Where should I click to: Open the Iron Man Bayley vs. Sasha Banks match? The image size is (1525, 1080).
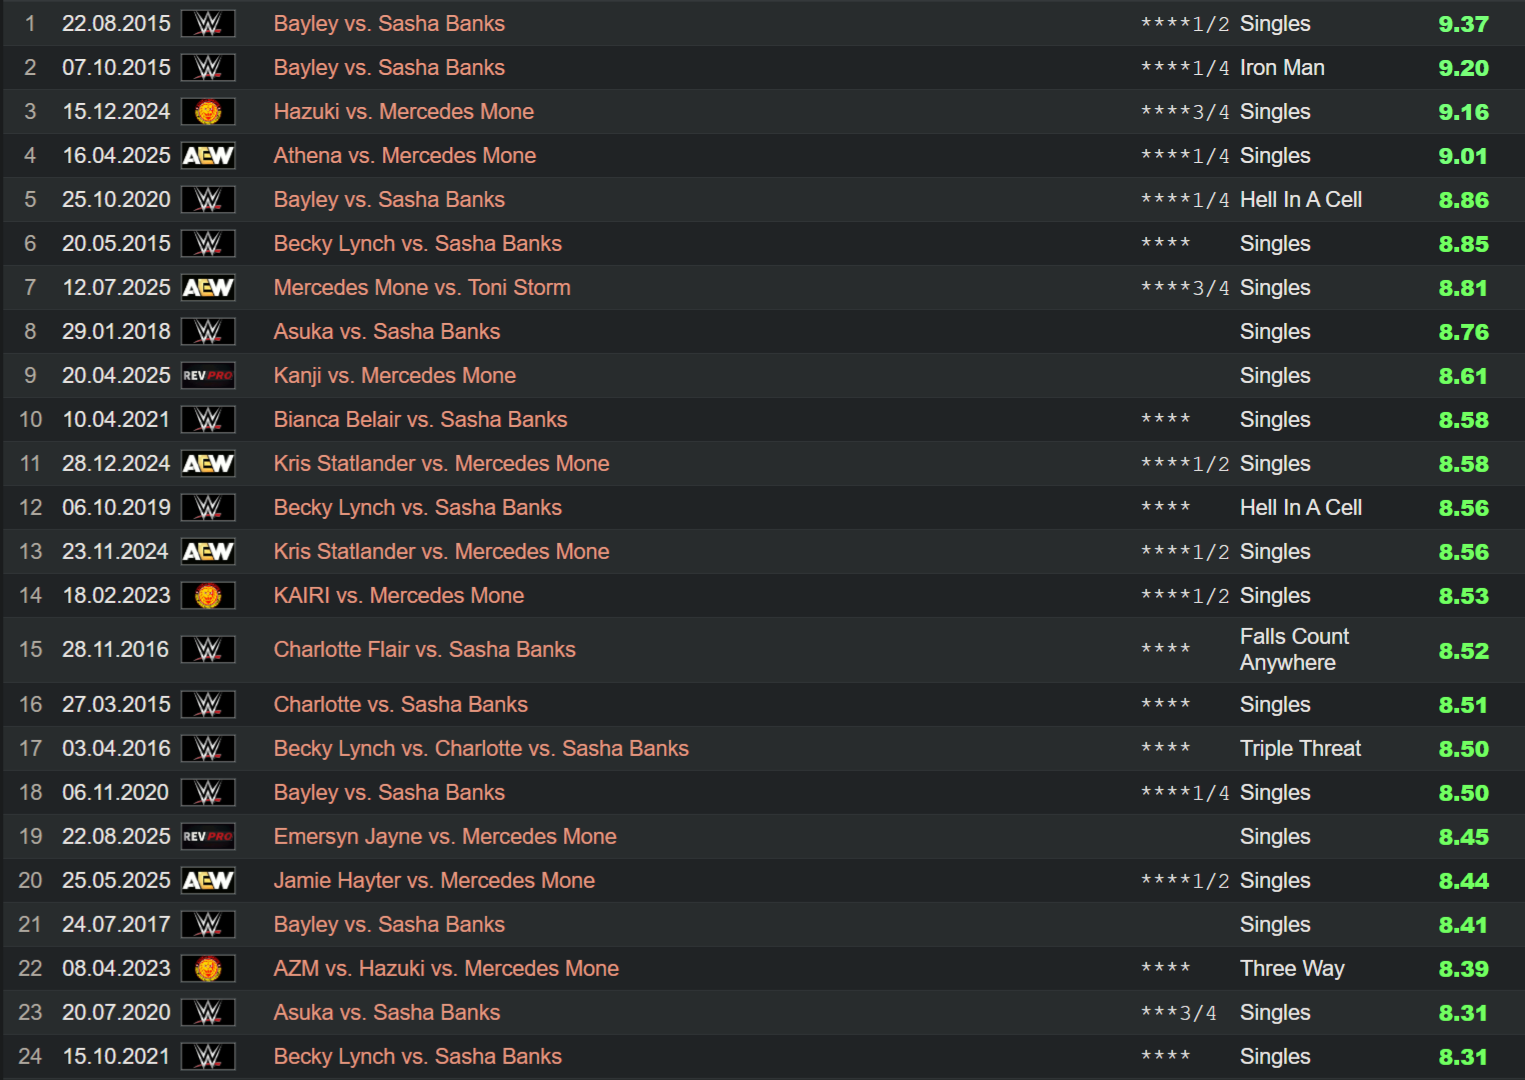tap(389, 68)
